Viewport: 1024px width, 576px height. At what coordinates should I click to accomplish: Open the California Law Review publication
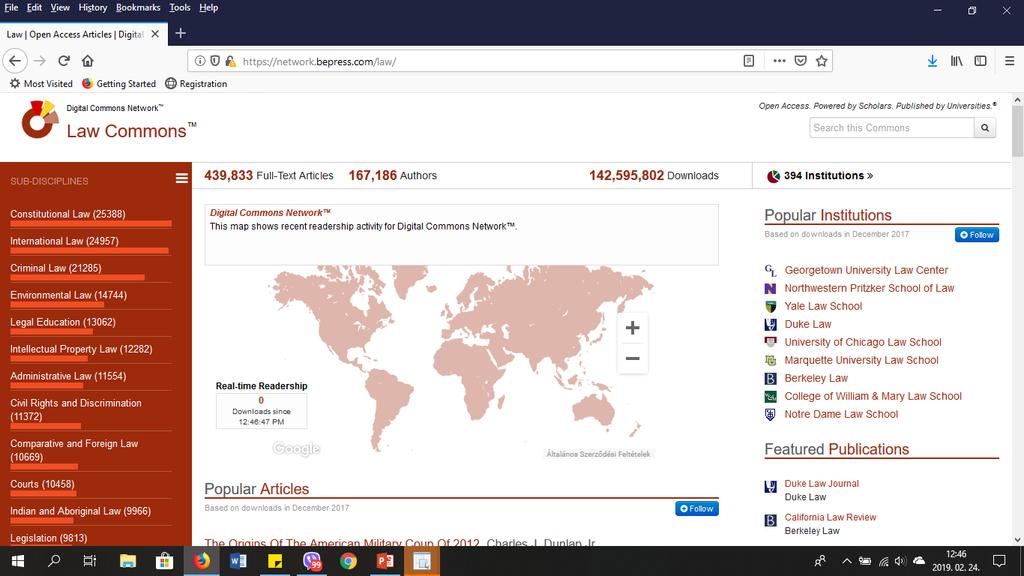tap(830, 517)
